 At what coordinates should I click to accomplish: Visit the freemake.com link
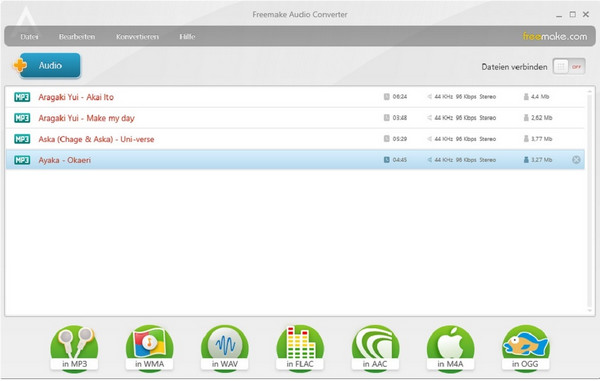click(x=554, y=36)
